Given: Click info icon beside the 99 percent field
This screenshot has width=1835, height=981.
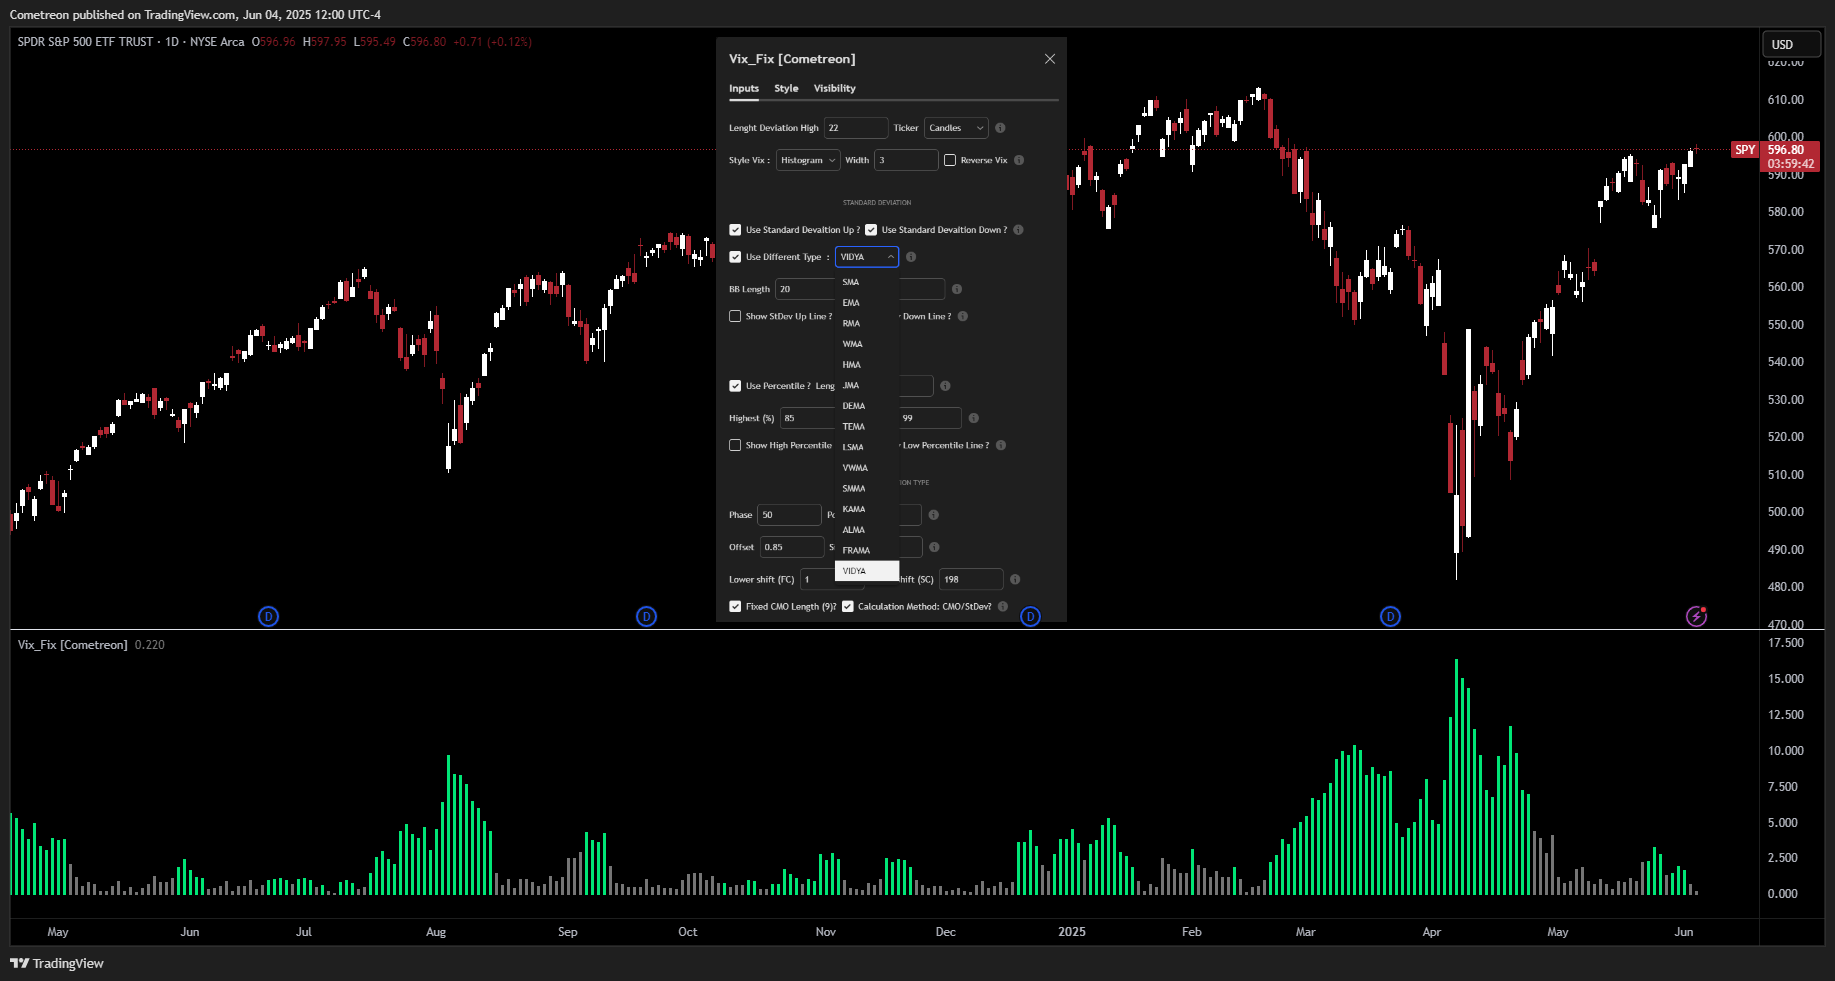Looking at the screenshot, I should point(973,418).
